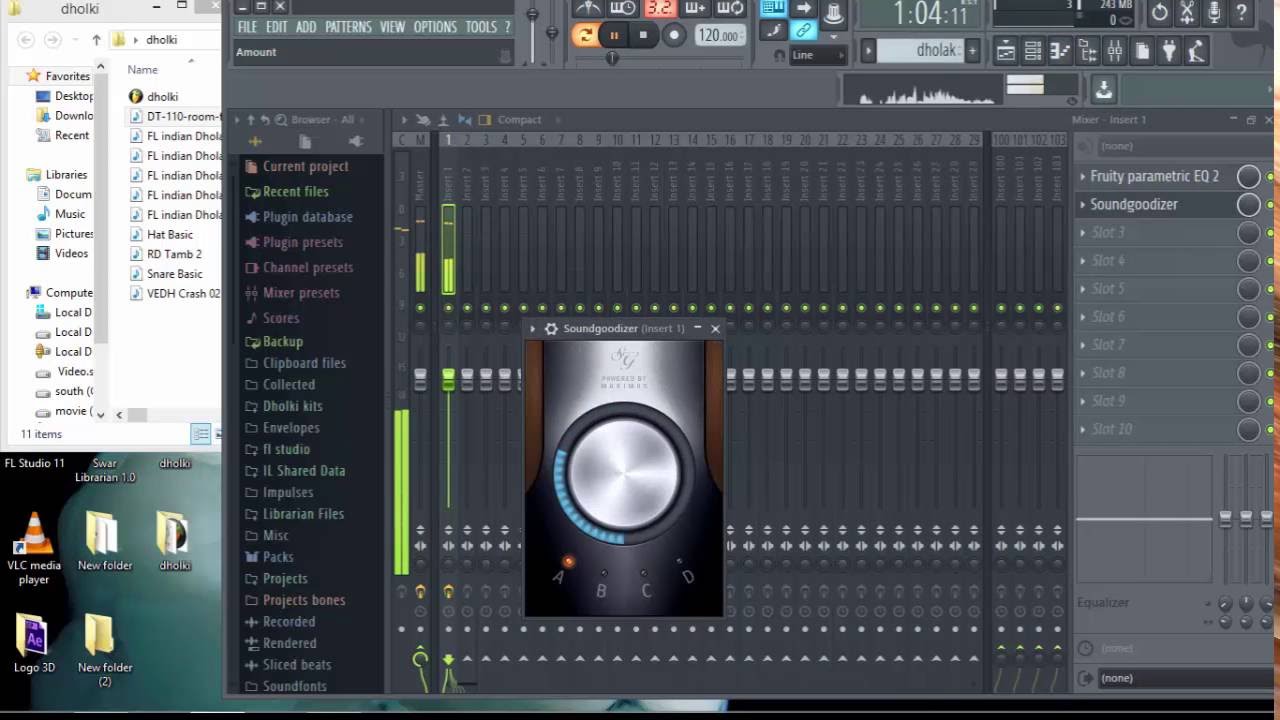Click the one-click audio recording microphone icon

coord(1214,13)
